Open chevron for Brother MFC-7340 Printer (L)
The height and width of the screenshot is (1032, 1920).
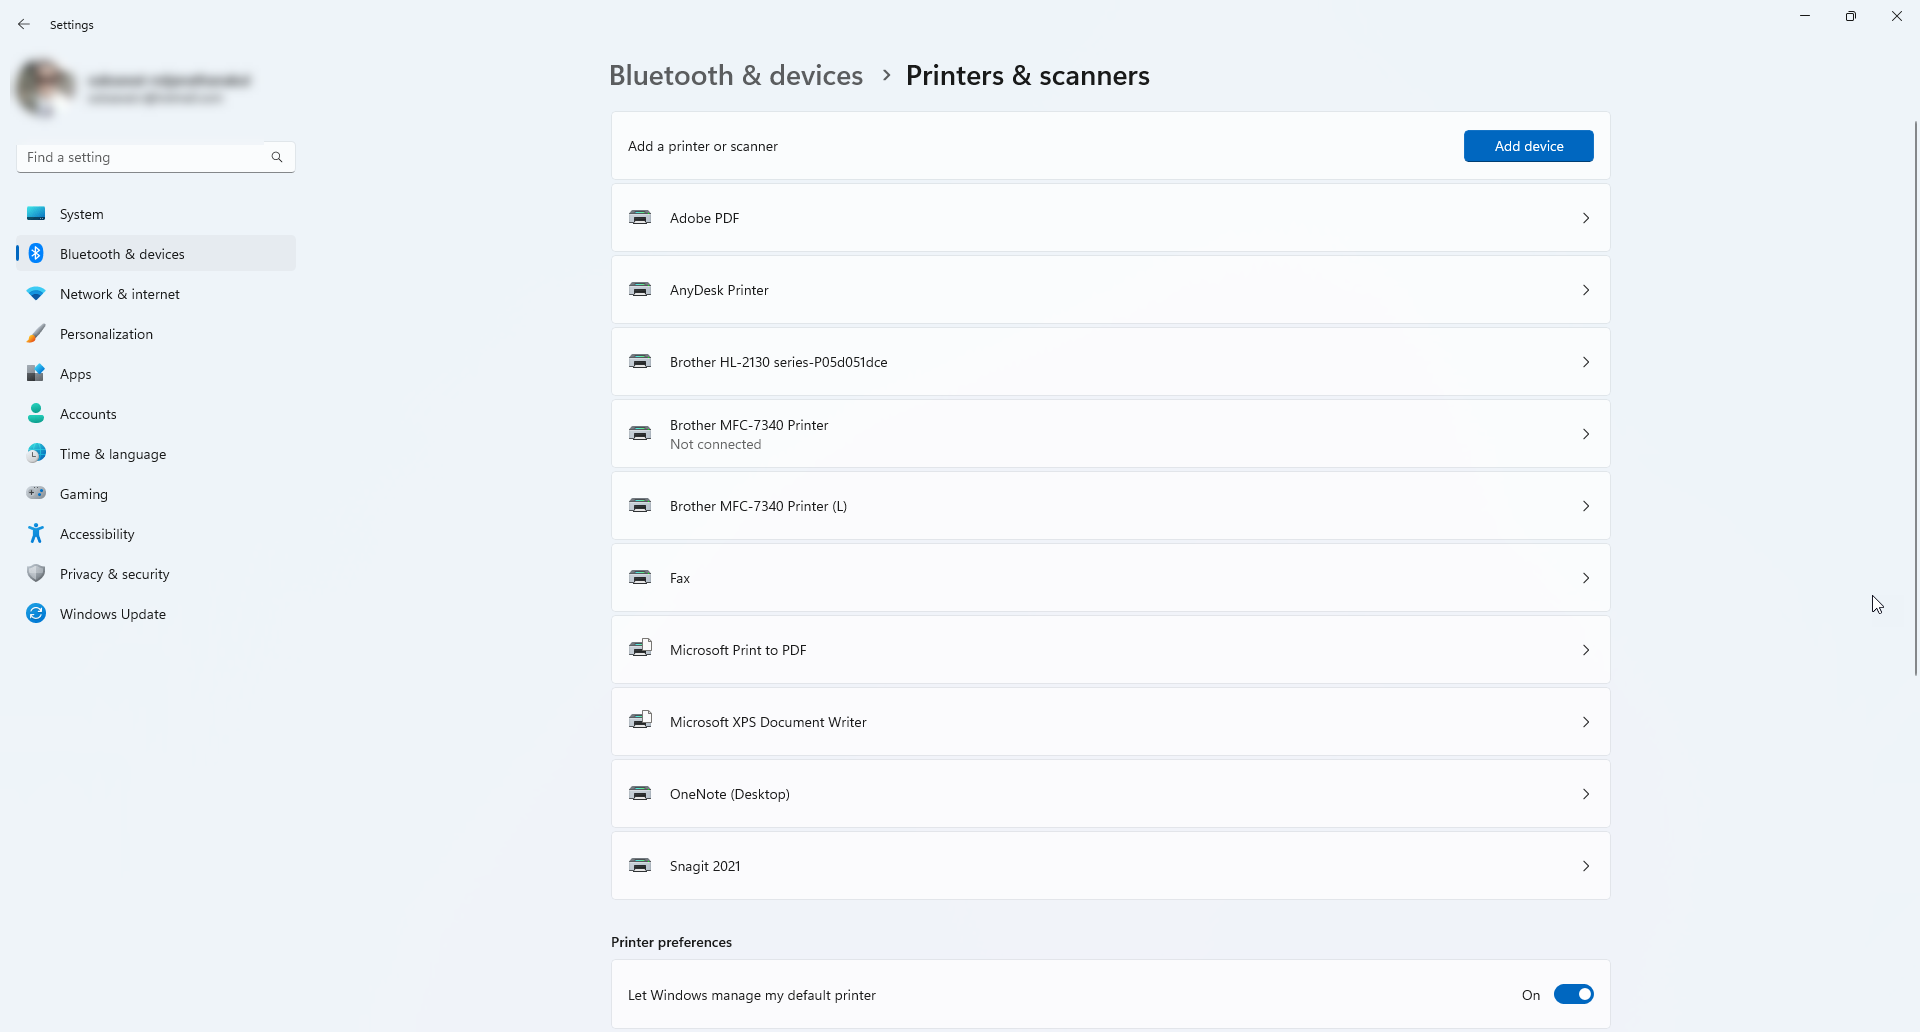coord(1586,506)
